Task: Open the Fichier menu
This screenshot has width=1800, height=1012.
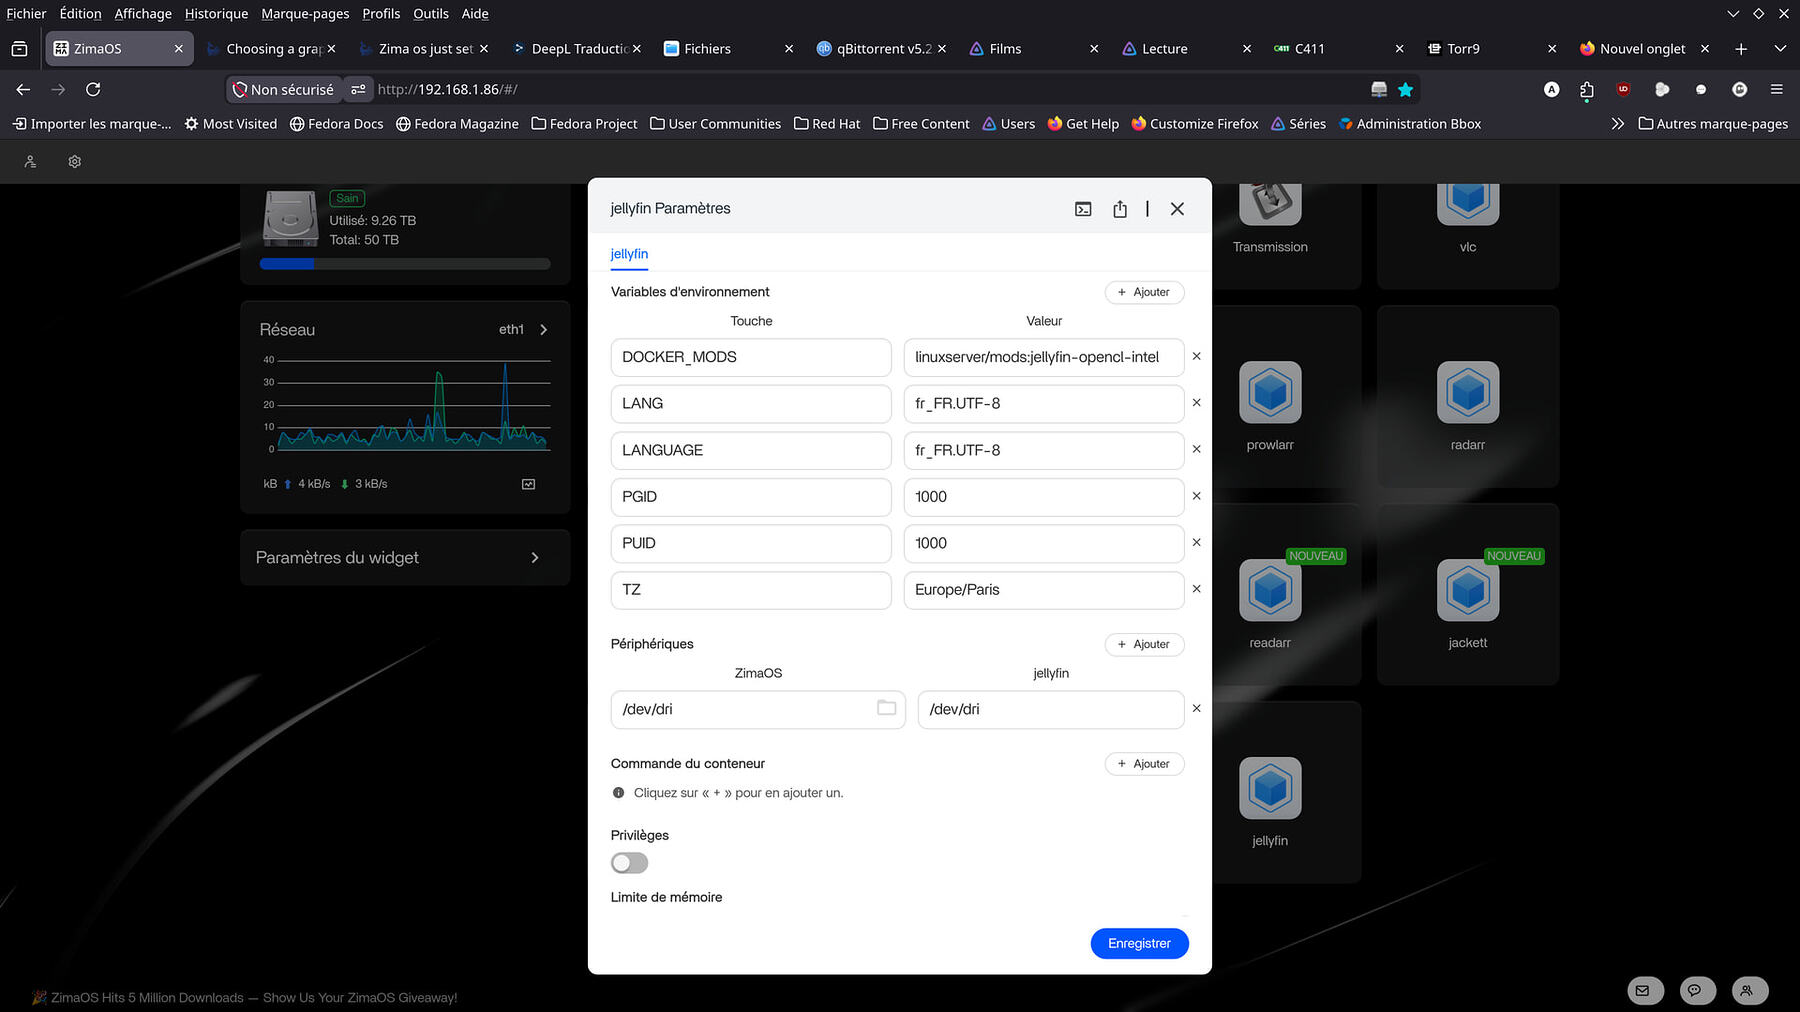Action: (x=26, y=14)
